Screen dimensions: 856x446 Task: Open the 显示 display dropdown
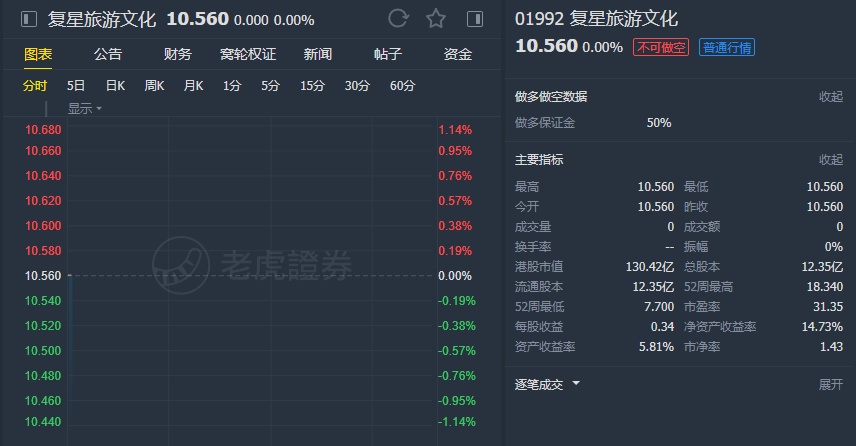tap(85, 108)
